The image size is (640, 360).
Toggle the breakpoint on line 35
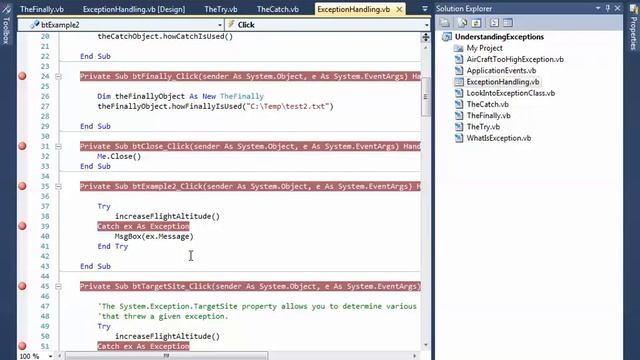[x=22, y=186]
